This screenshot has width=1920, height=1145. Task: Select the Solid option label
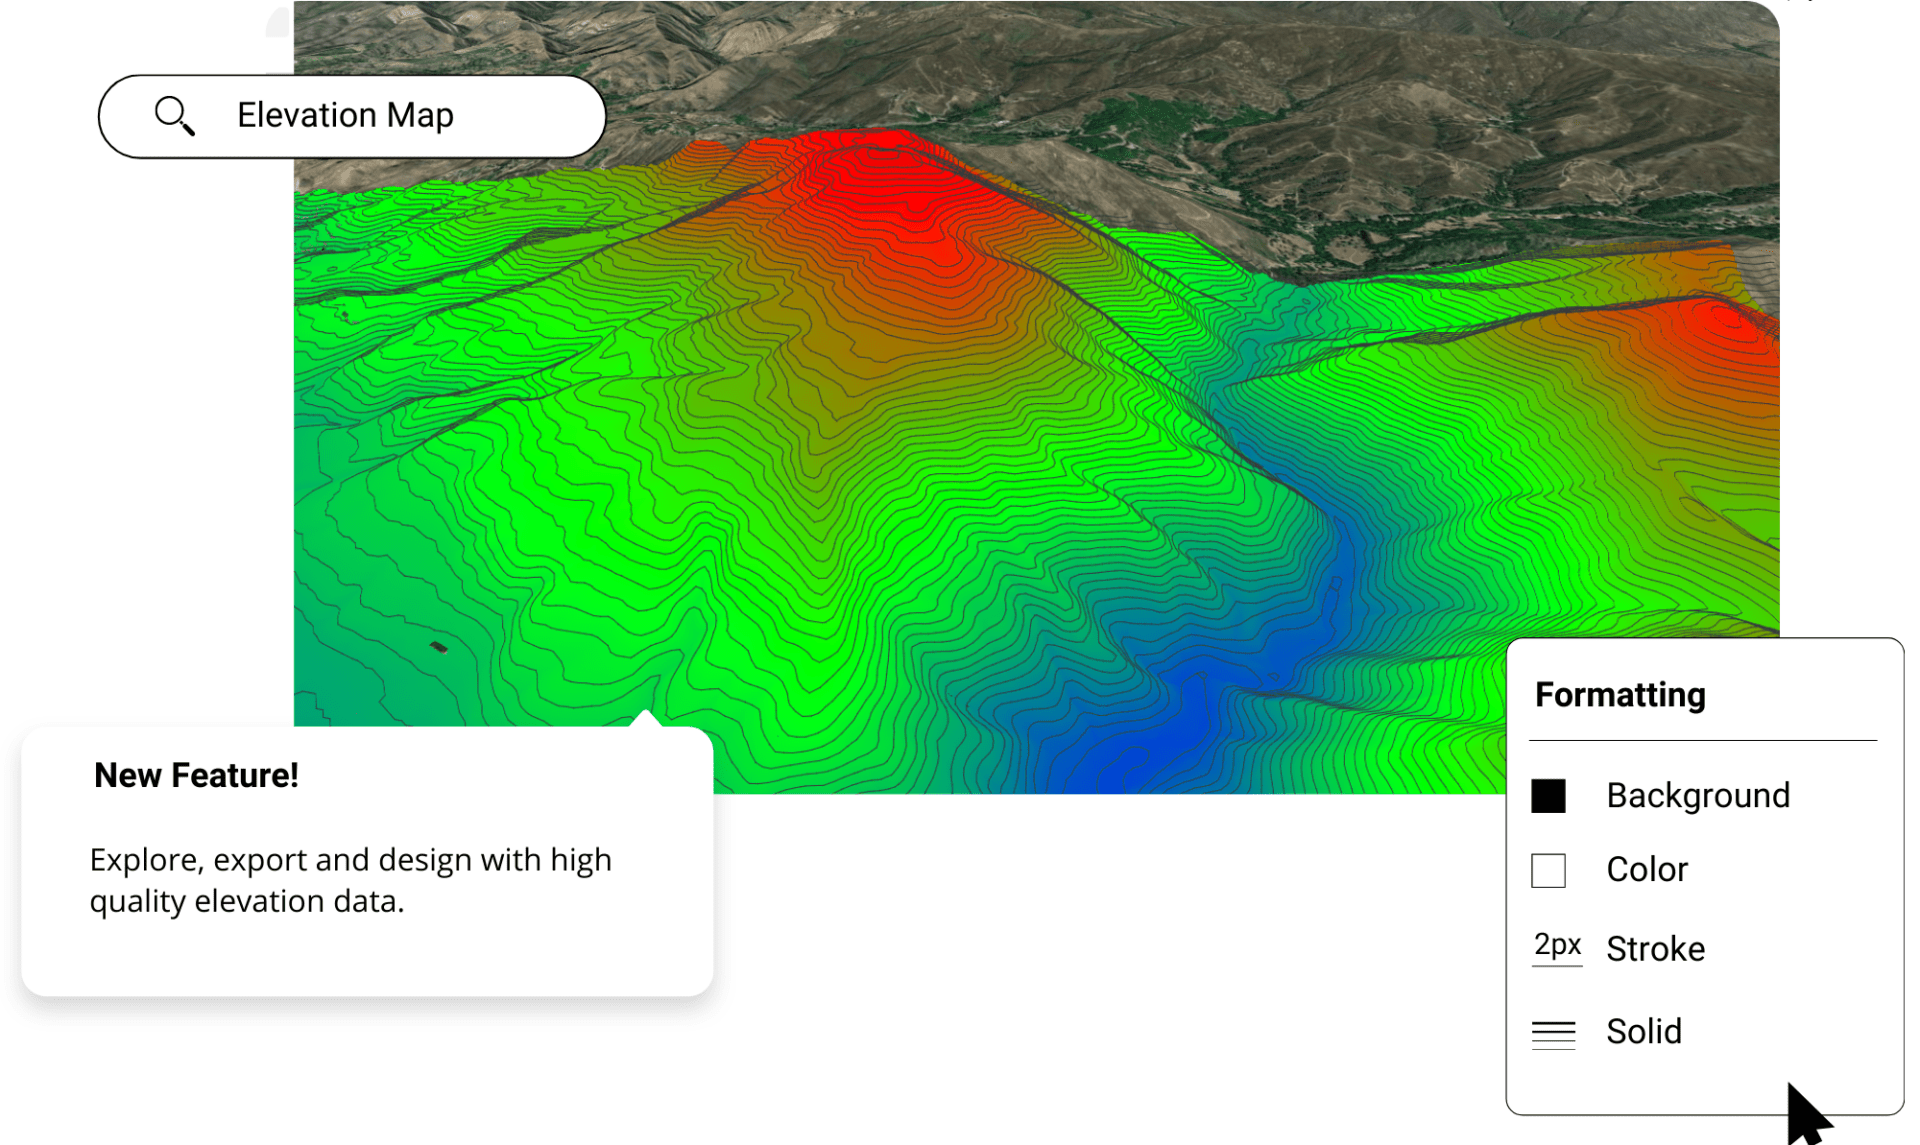pyautogui.click(x=1643, y=1032)
